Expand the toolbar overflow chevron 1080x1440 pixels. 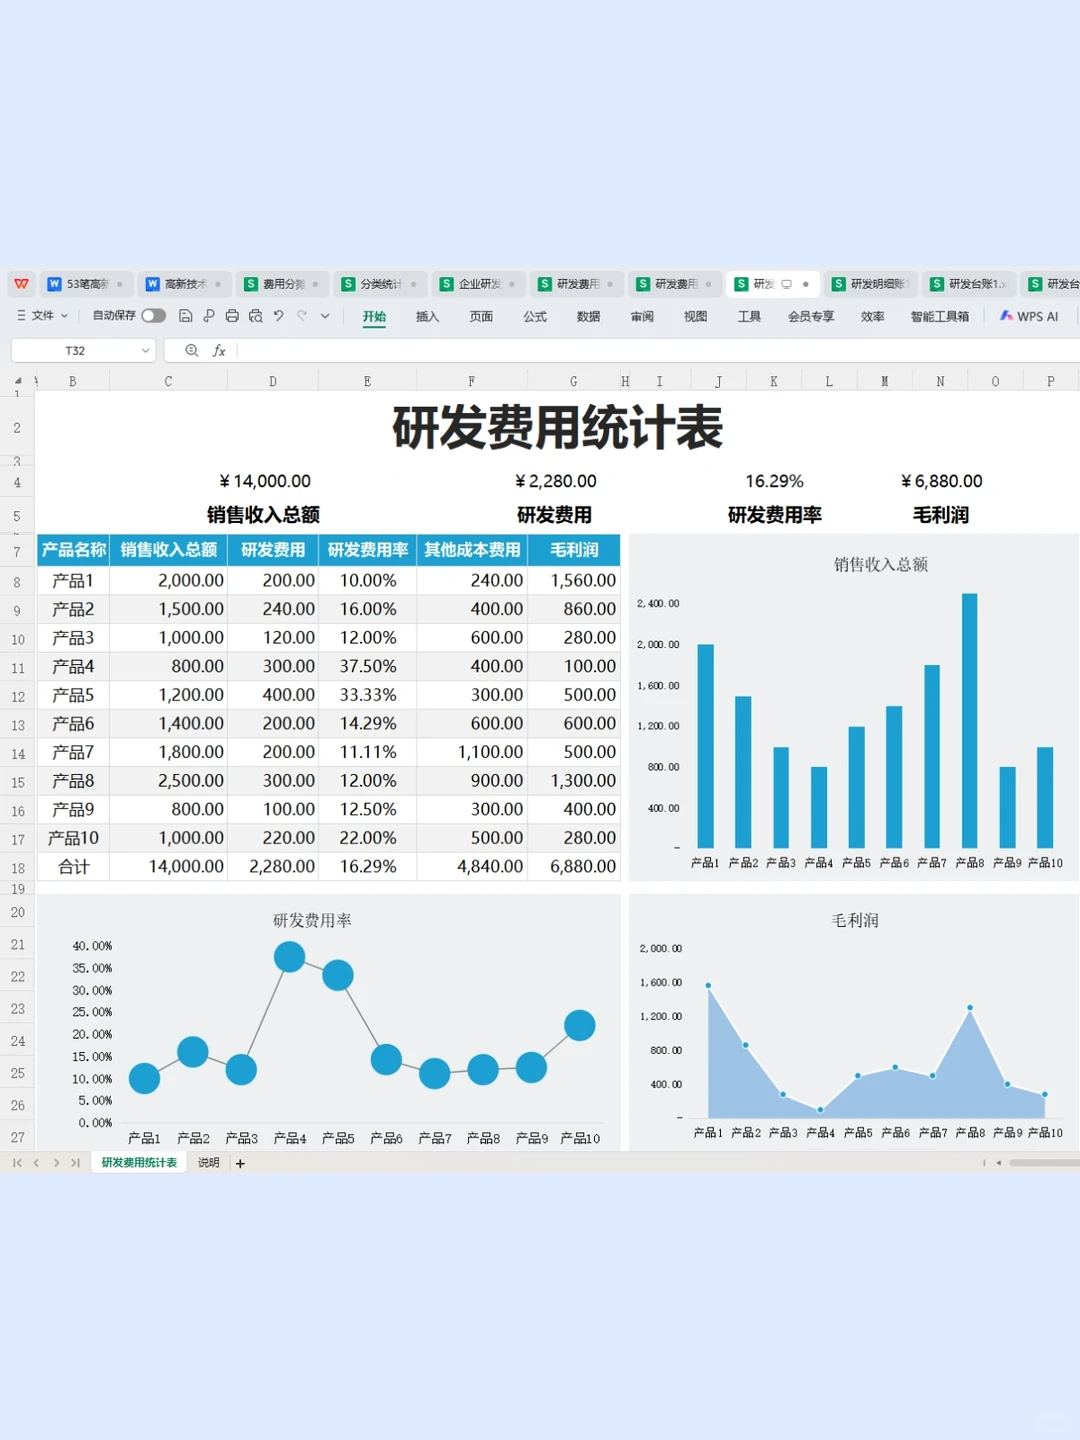[x=325, y=316]
